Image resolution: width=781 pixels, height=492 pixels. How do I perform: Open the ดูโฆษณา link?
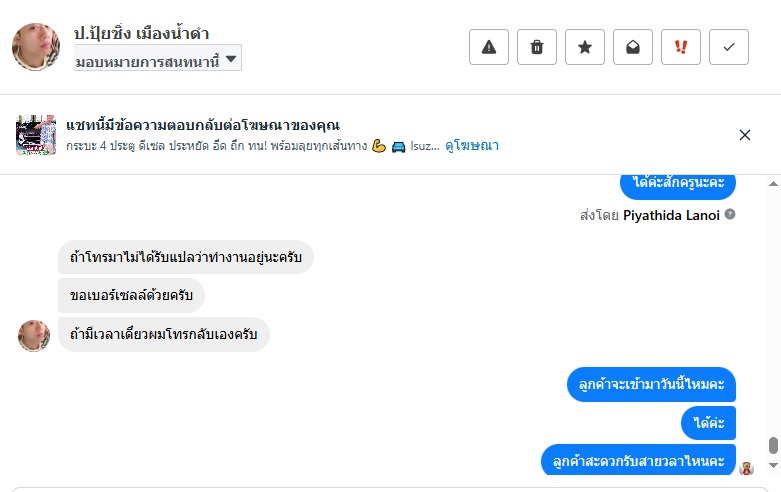tap(473, 145)
